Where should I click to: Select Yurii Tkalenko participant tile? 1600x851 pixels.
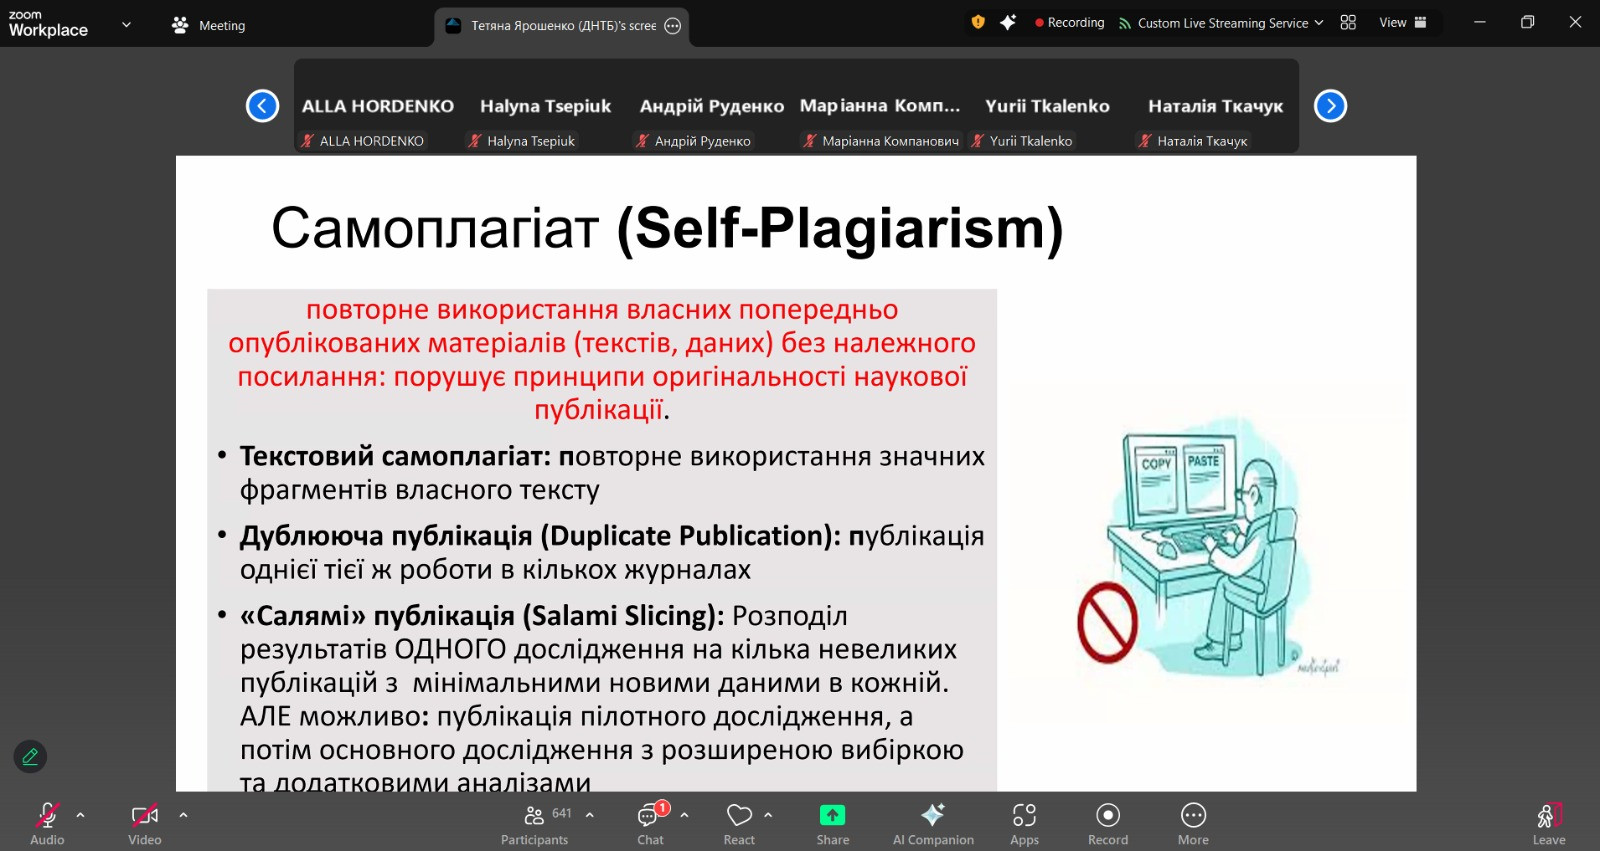point(1047,106)
